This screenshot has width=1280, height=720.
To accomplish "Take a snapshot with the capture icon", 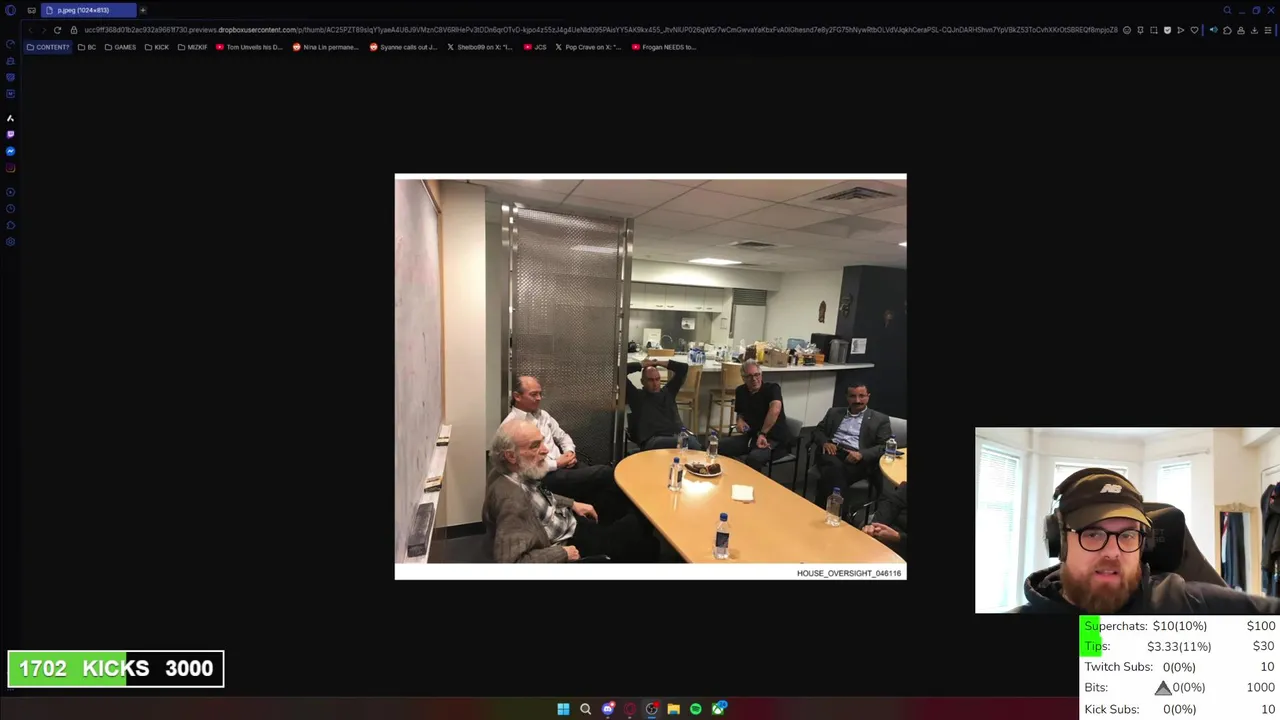I will (x=1154, y=30).
